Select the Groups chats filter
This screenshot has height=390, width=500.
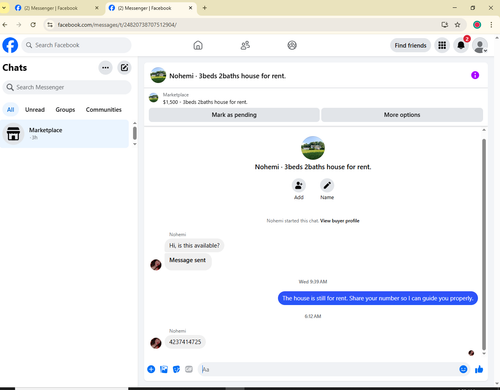tap(65, 110)
